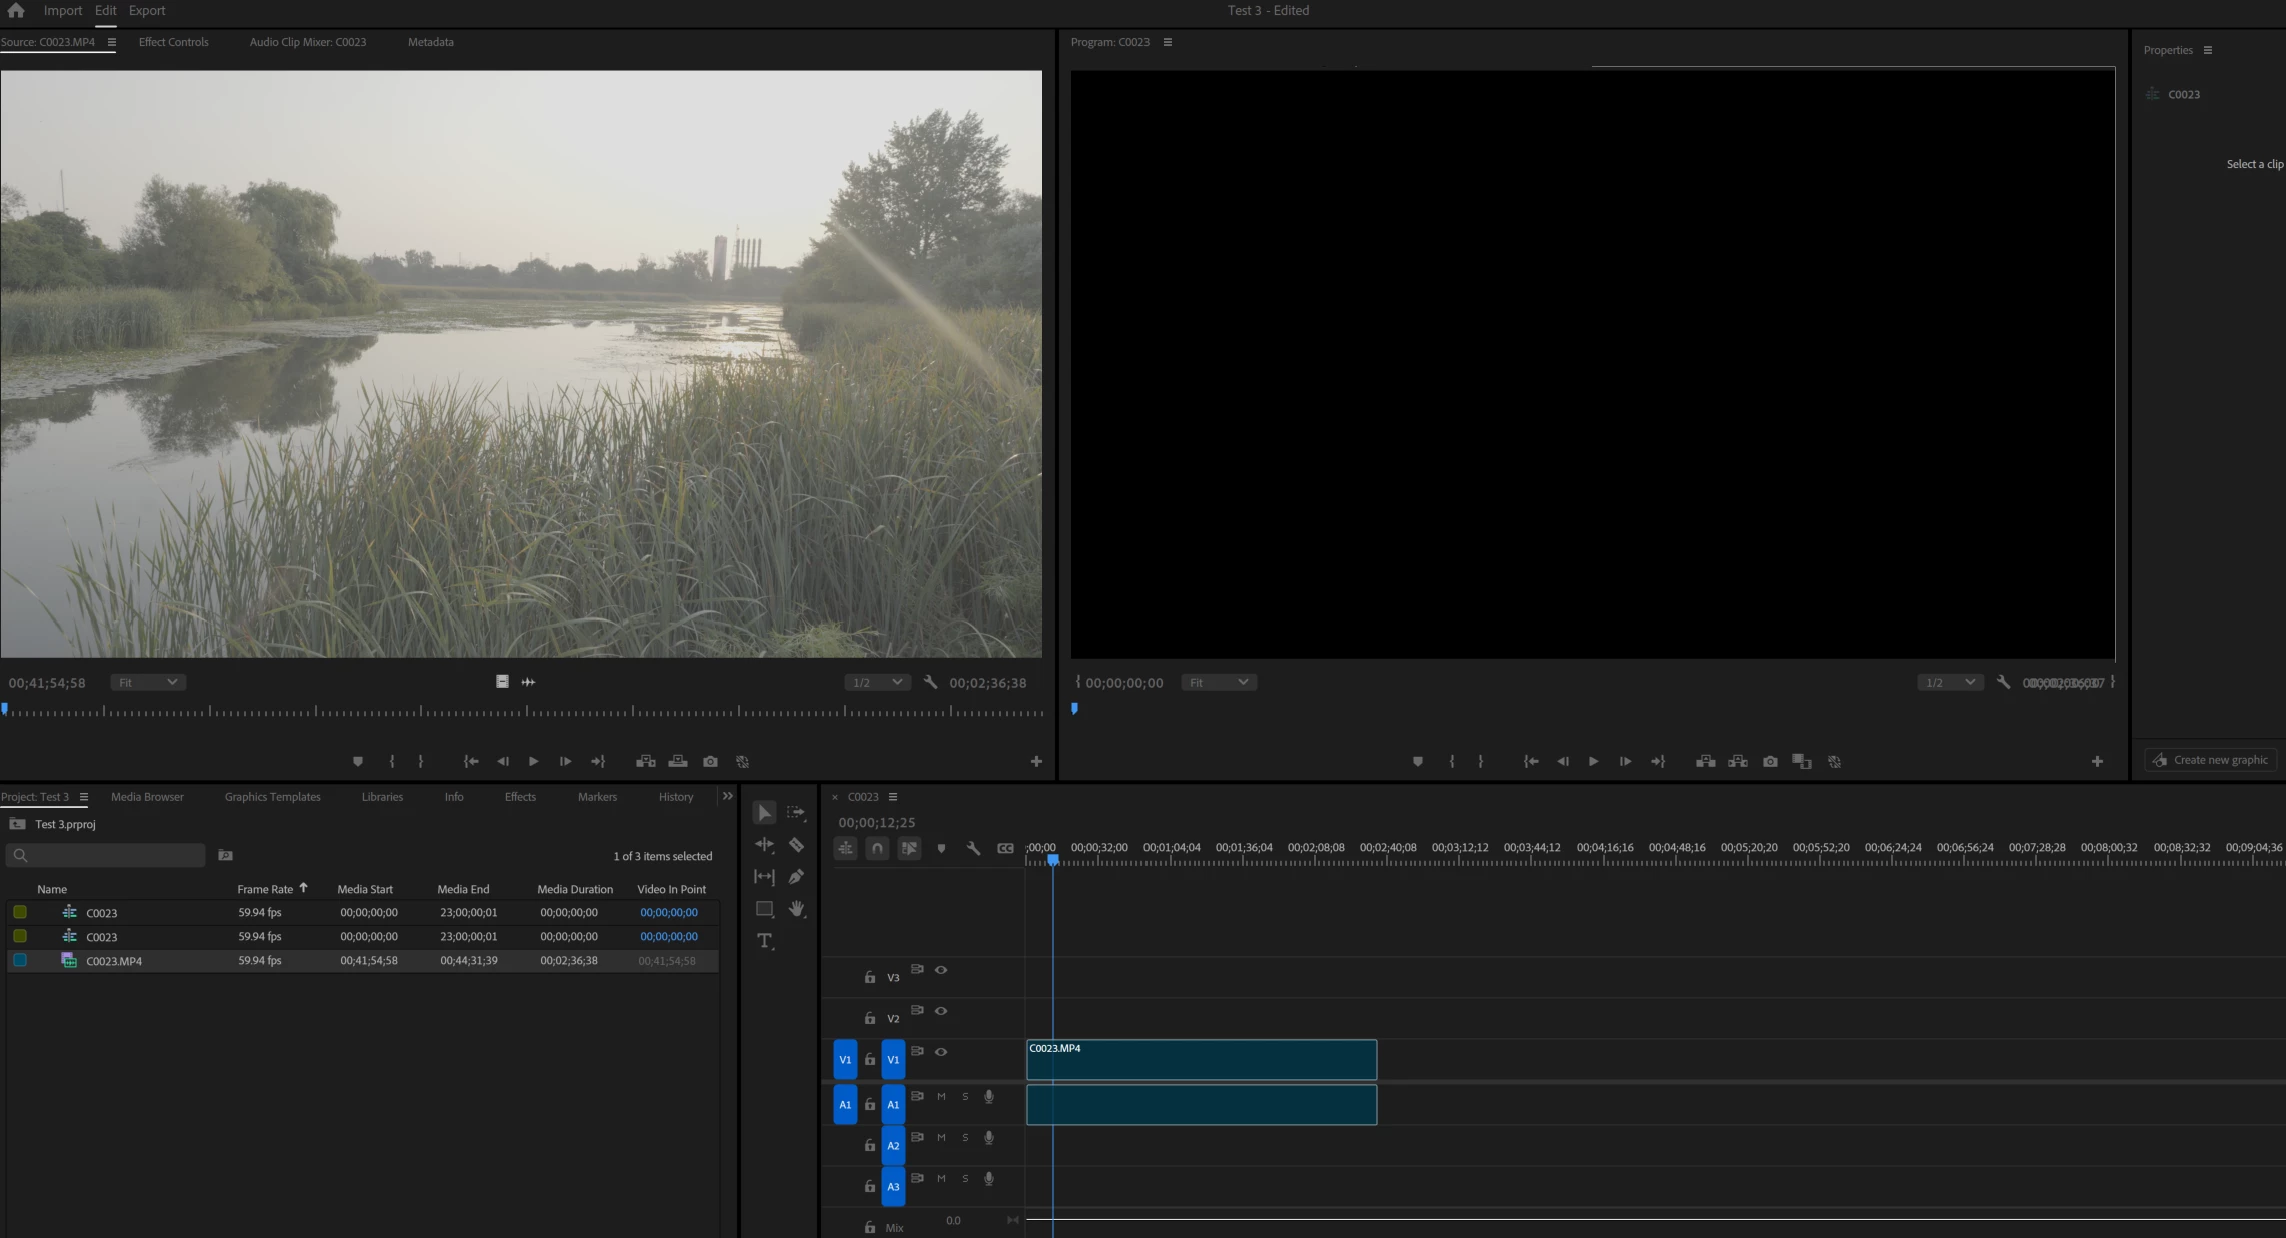Select the Razor tool
Viewport: 2286px width, 1238px height.
796,845
